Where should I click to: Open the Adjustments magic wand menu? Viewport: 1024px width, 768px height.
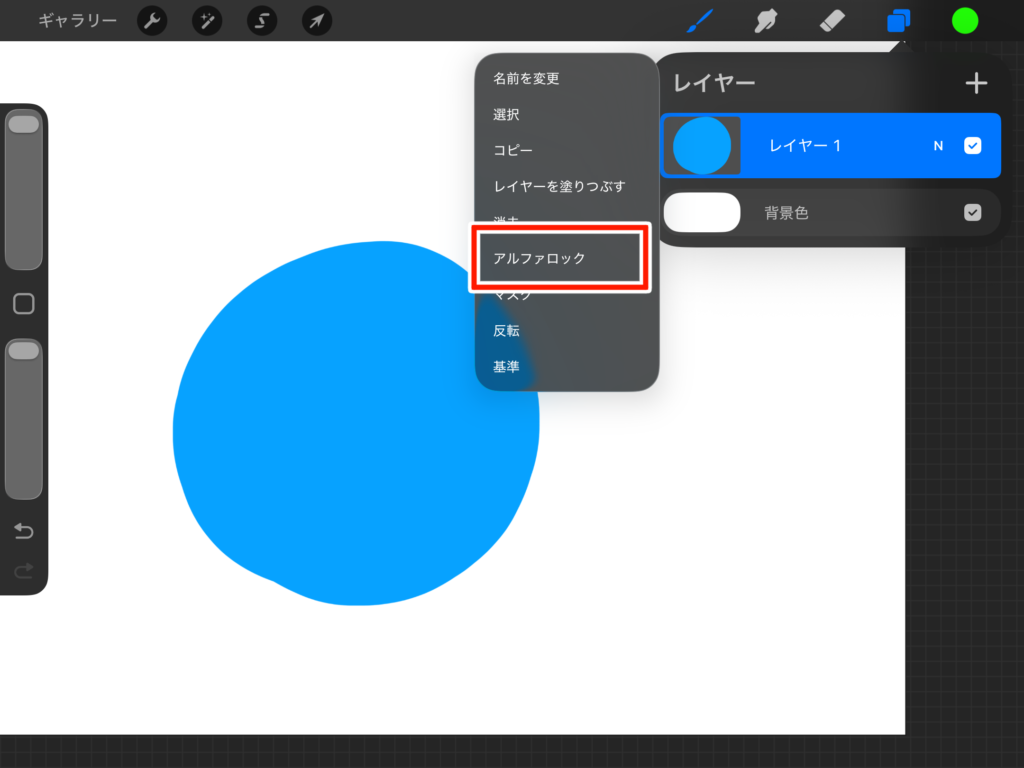tap(207, 20)
